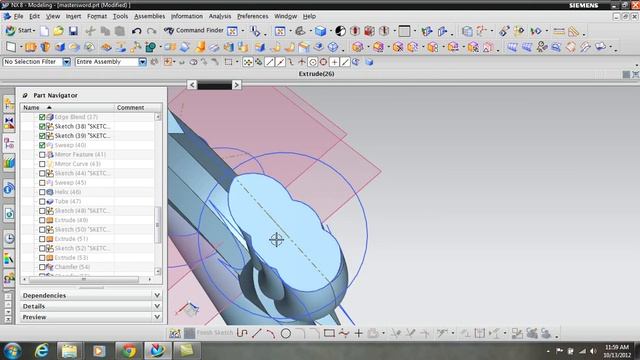Open the Command Finder

point(194,31)
